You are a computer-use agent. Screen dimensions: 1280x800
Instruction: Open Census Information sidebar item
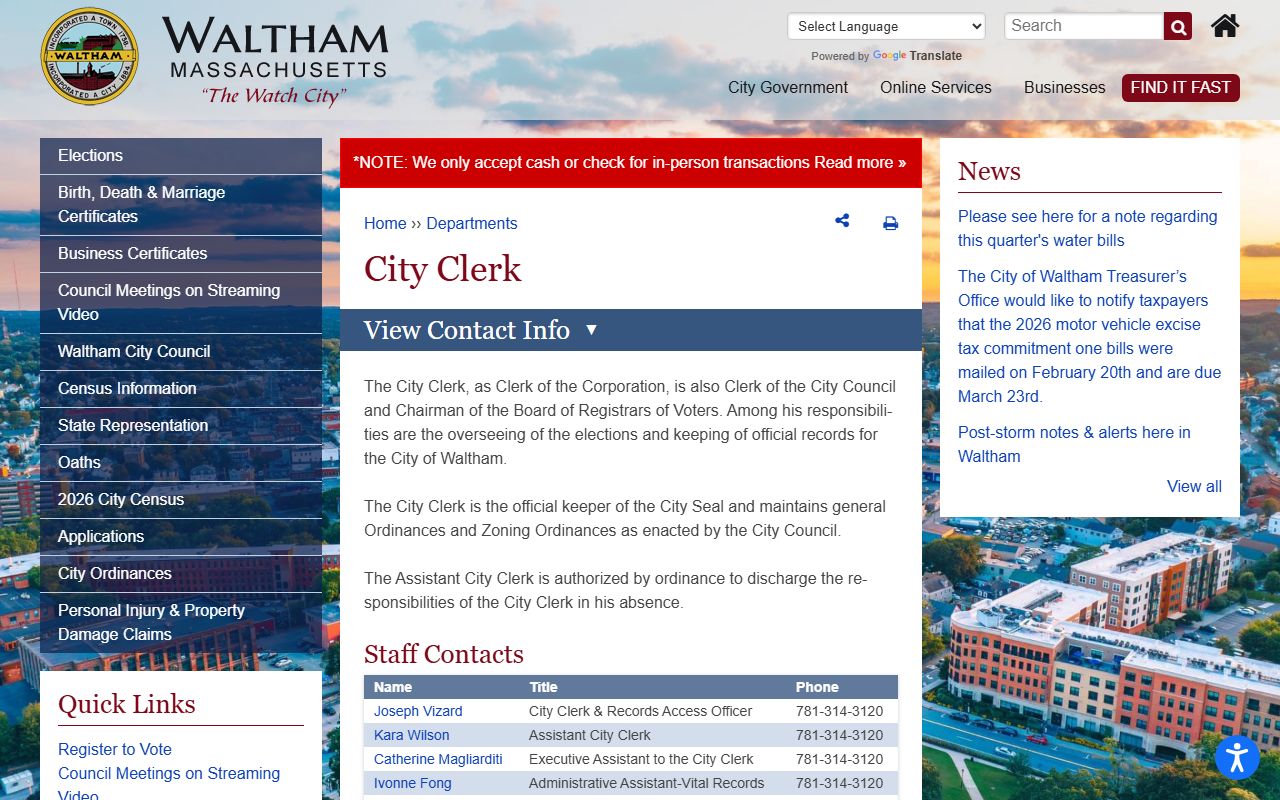(181, 389)
